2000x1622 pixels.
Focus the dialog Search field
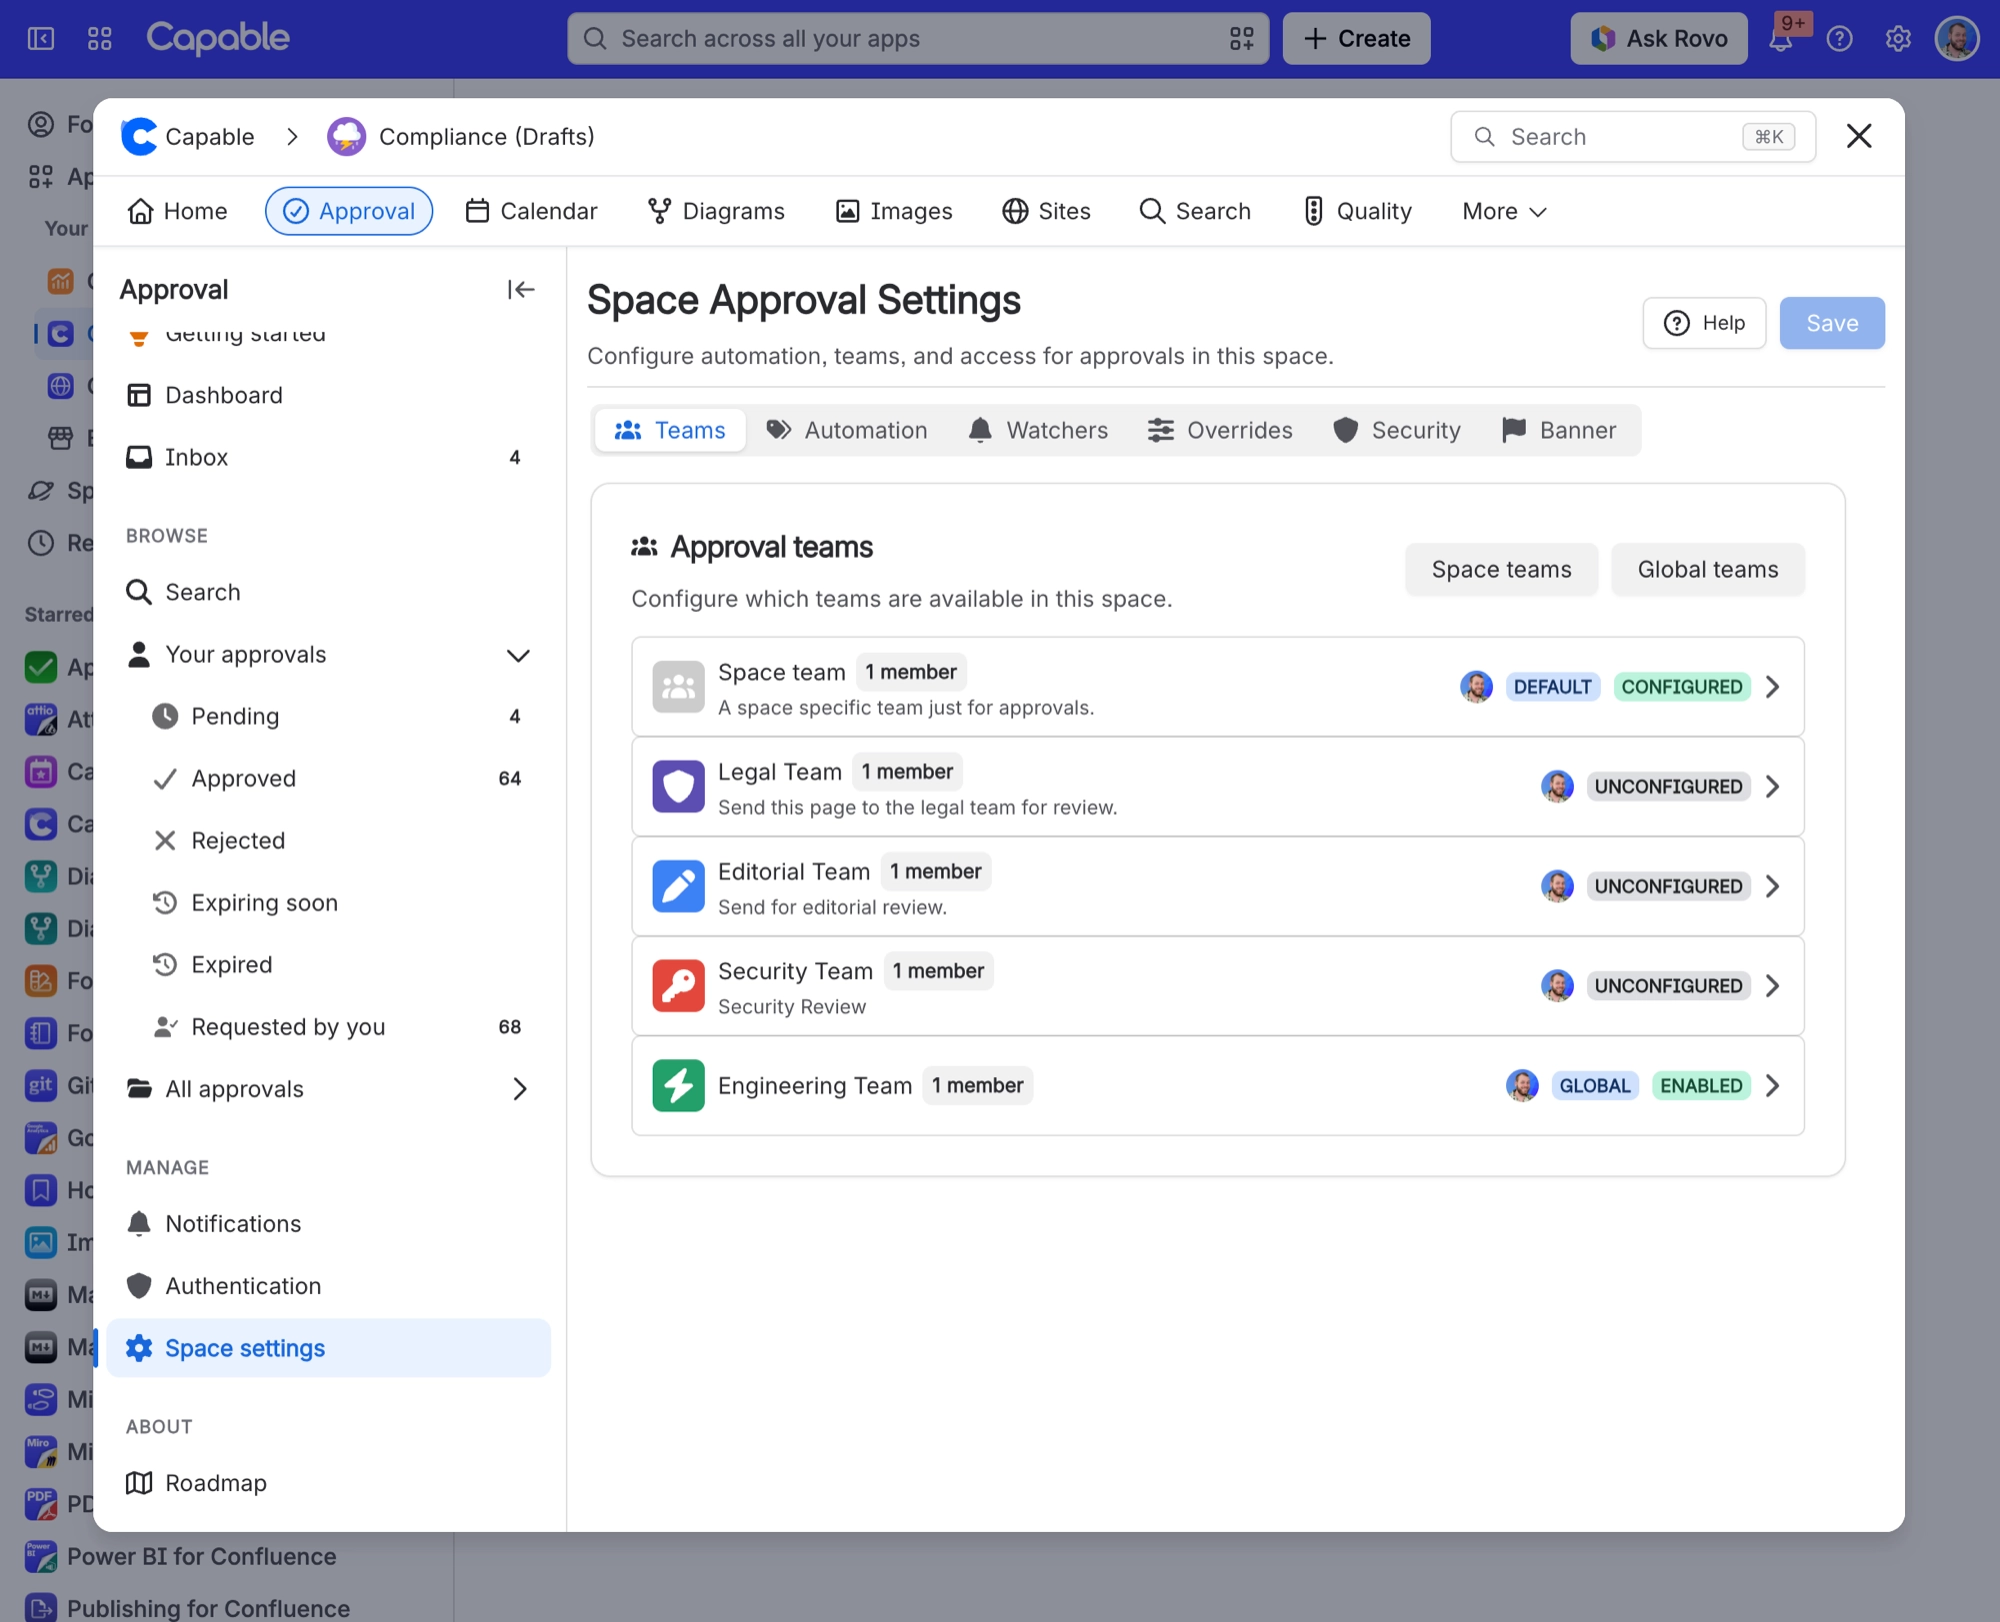click(1632, 137)
